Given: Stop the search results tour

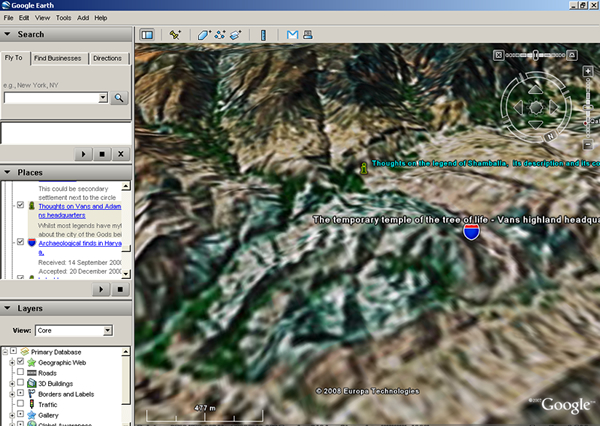Looking at the screenshot, I should (x=102, y=154).
